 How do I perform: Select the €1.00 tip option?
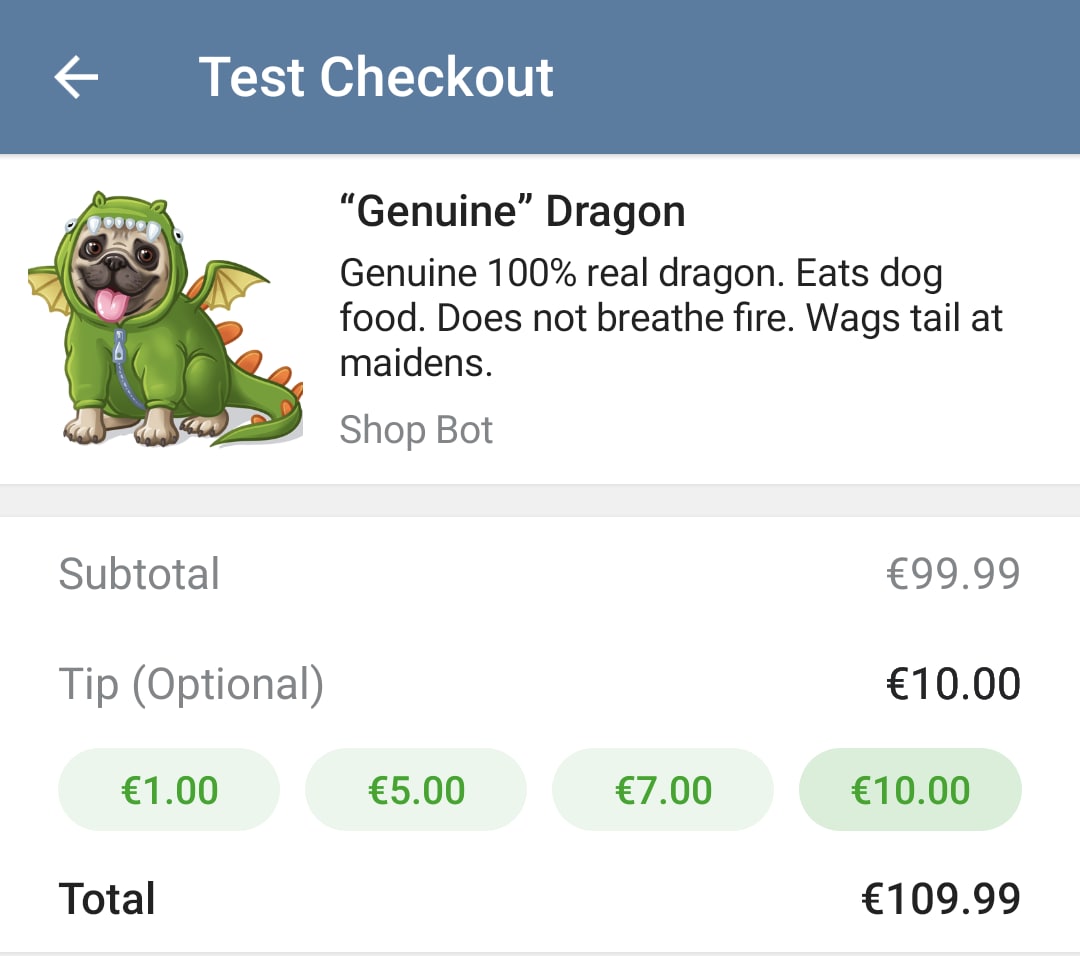(169, 790)
